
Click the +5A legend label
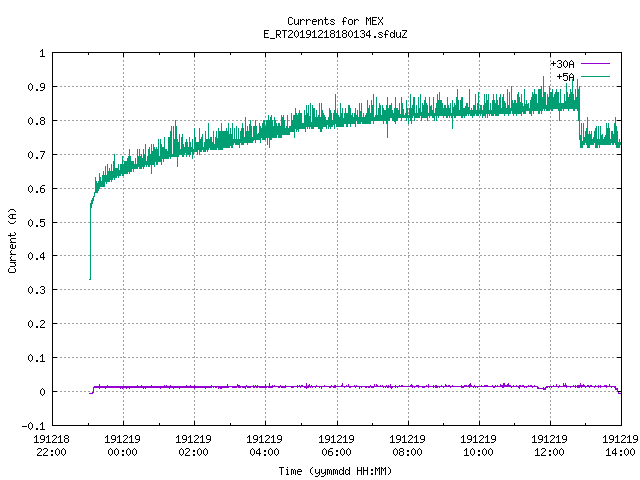pyautogui.click(x=566, y=77)
